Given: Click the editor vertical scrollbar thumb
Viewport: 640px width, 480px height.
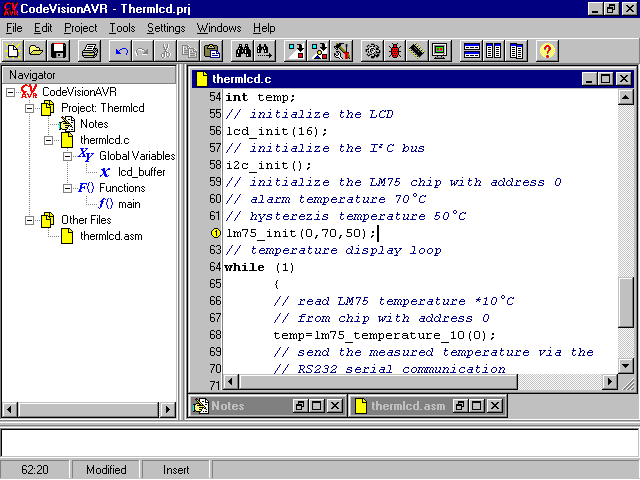Looking at the screenshot, I should click(x=626, y=302).
